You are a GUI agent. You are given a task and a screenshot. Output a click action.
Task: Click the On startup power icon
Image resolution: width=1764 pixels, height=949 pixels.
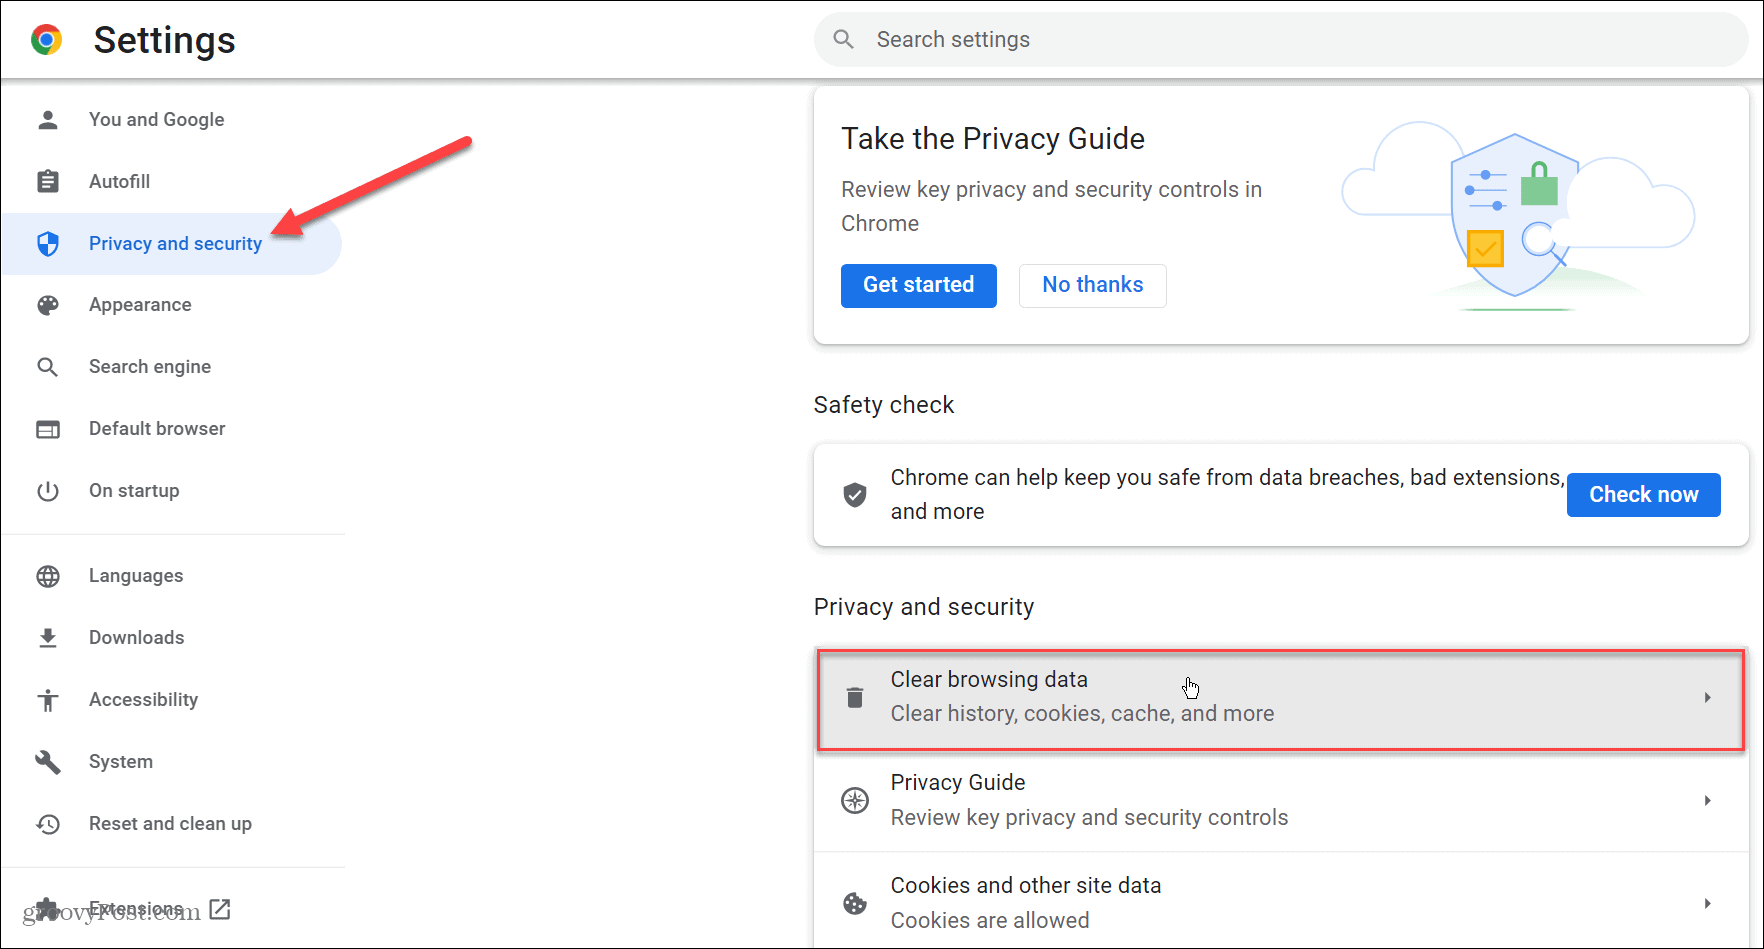click(x=48, y=491)
